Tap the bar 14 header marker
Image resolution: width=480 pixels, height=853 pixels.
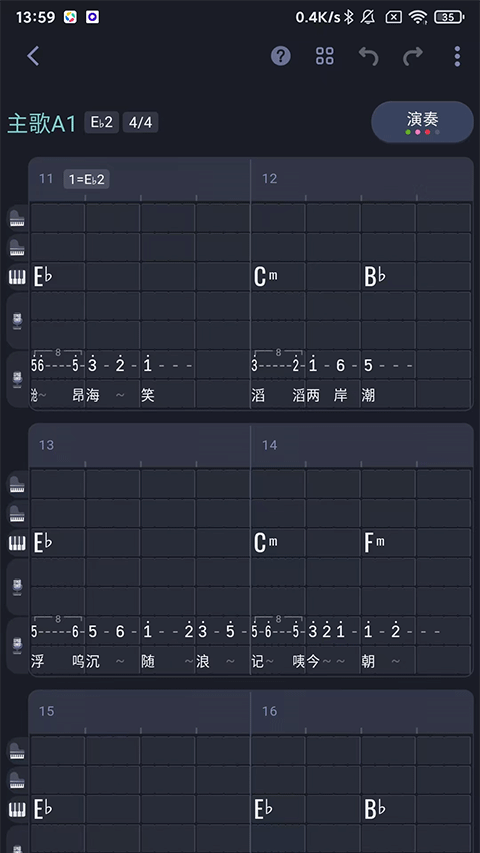click(270, 445)
